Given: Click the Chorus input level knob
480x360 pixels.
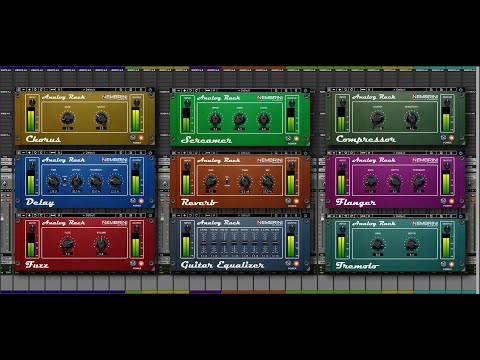Looking at the screenshot, I should pyautogui.click(x=32, y=102).
